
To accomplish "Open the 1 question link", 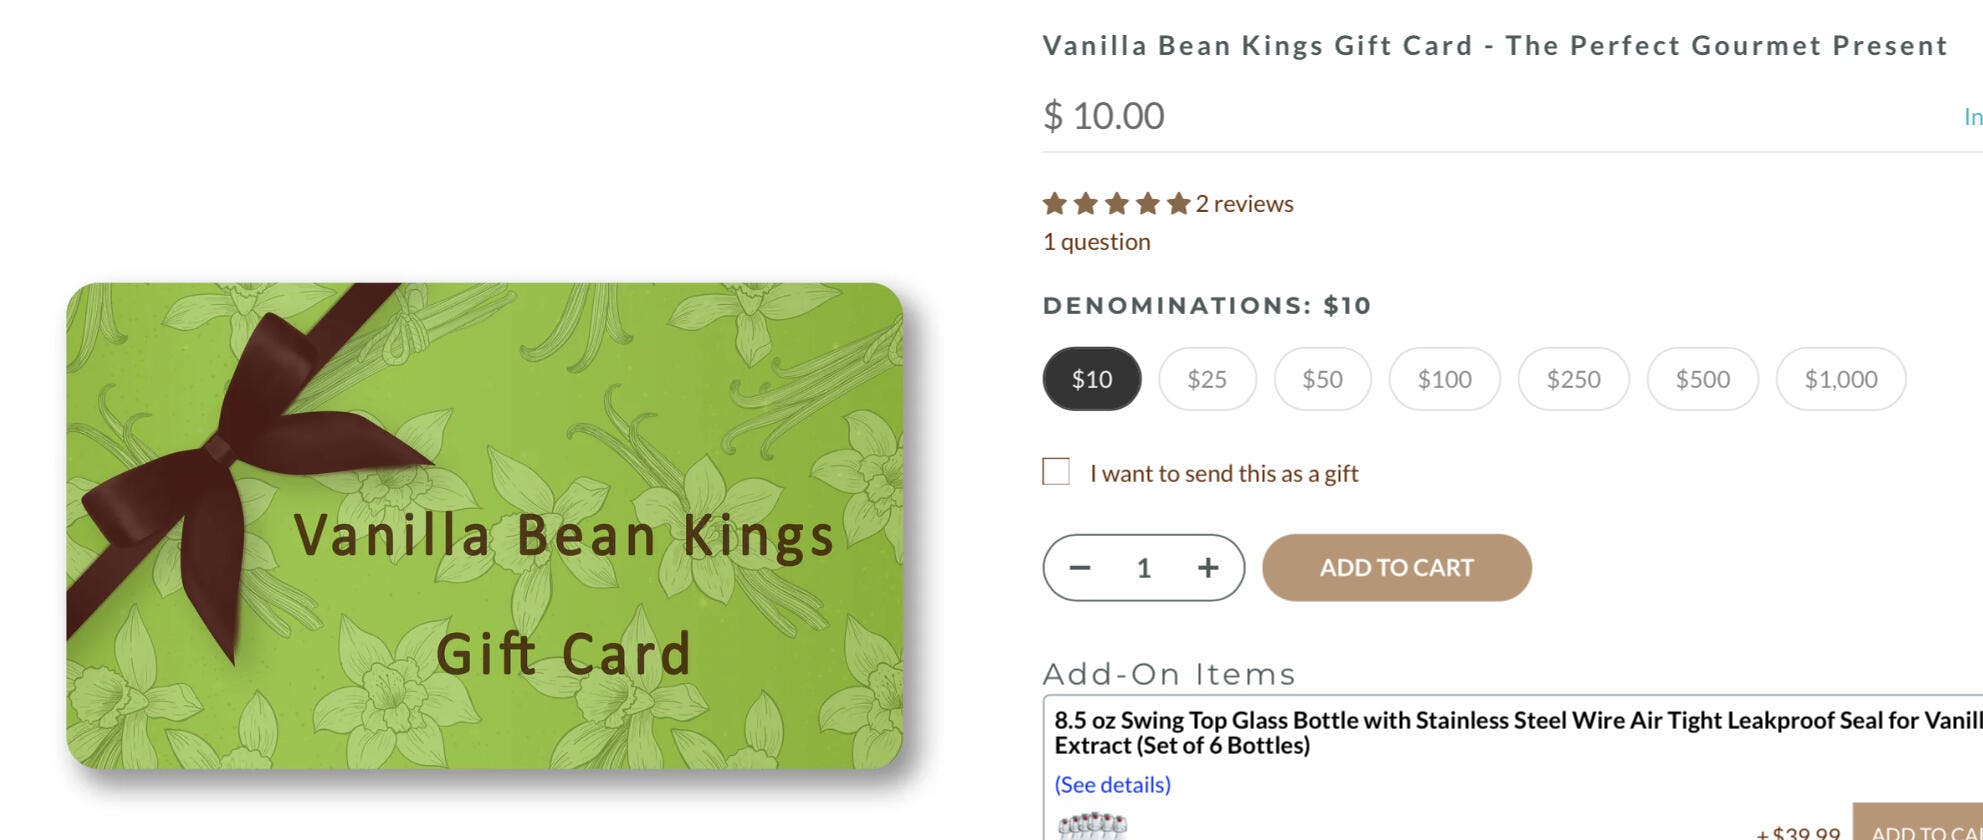I will [x=1097, y=242].
